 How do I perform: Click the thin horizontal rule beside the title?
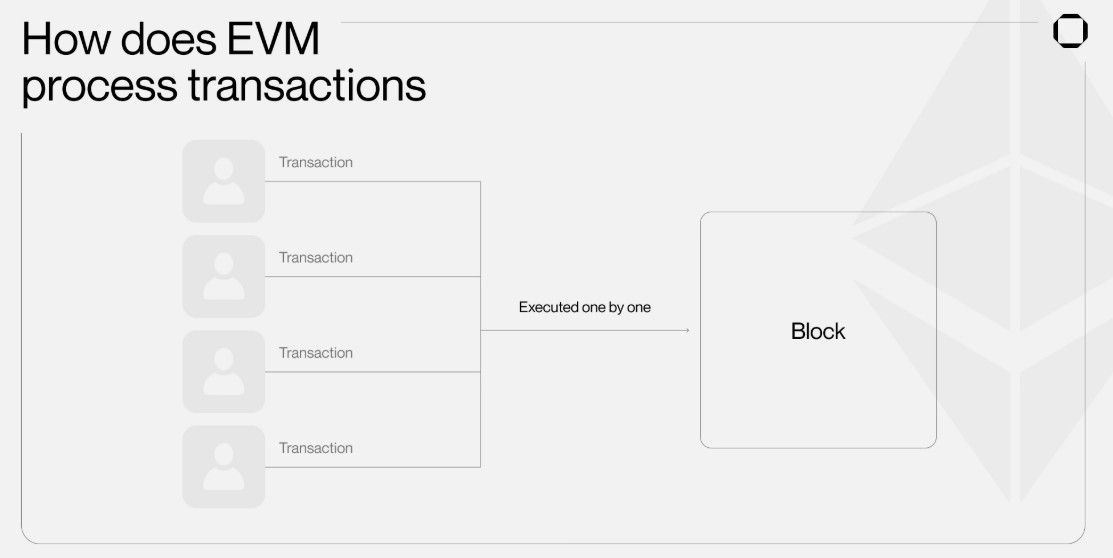(690, 22)
